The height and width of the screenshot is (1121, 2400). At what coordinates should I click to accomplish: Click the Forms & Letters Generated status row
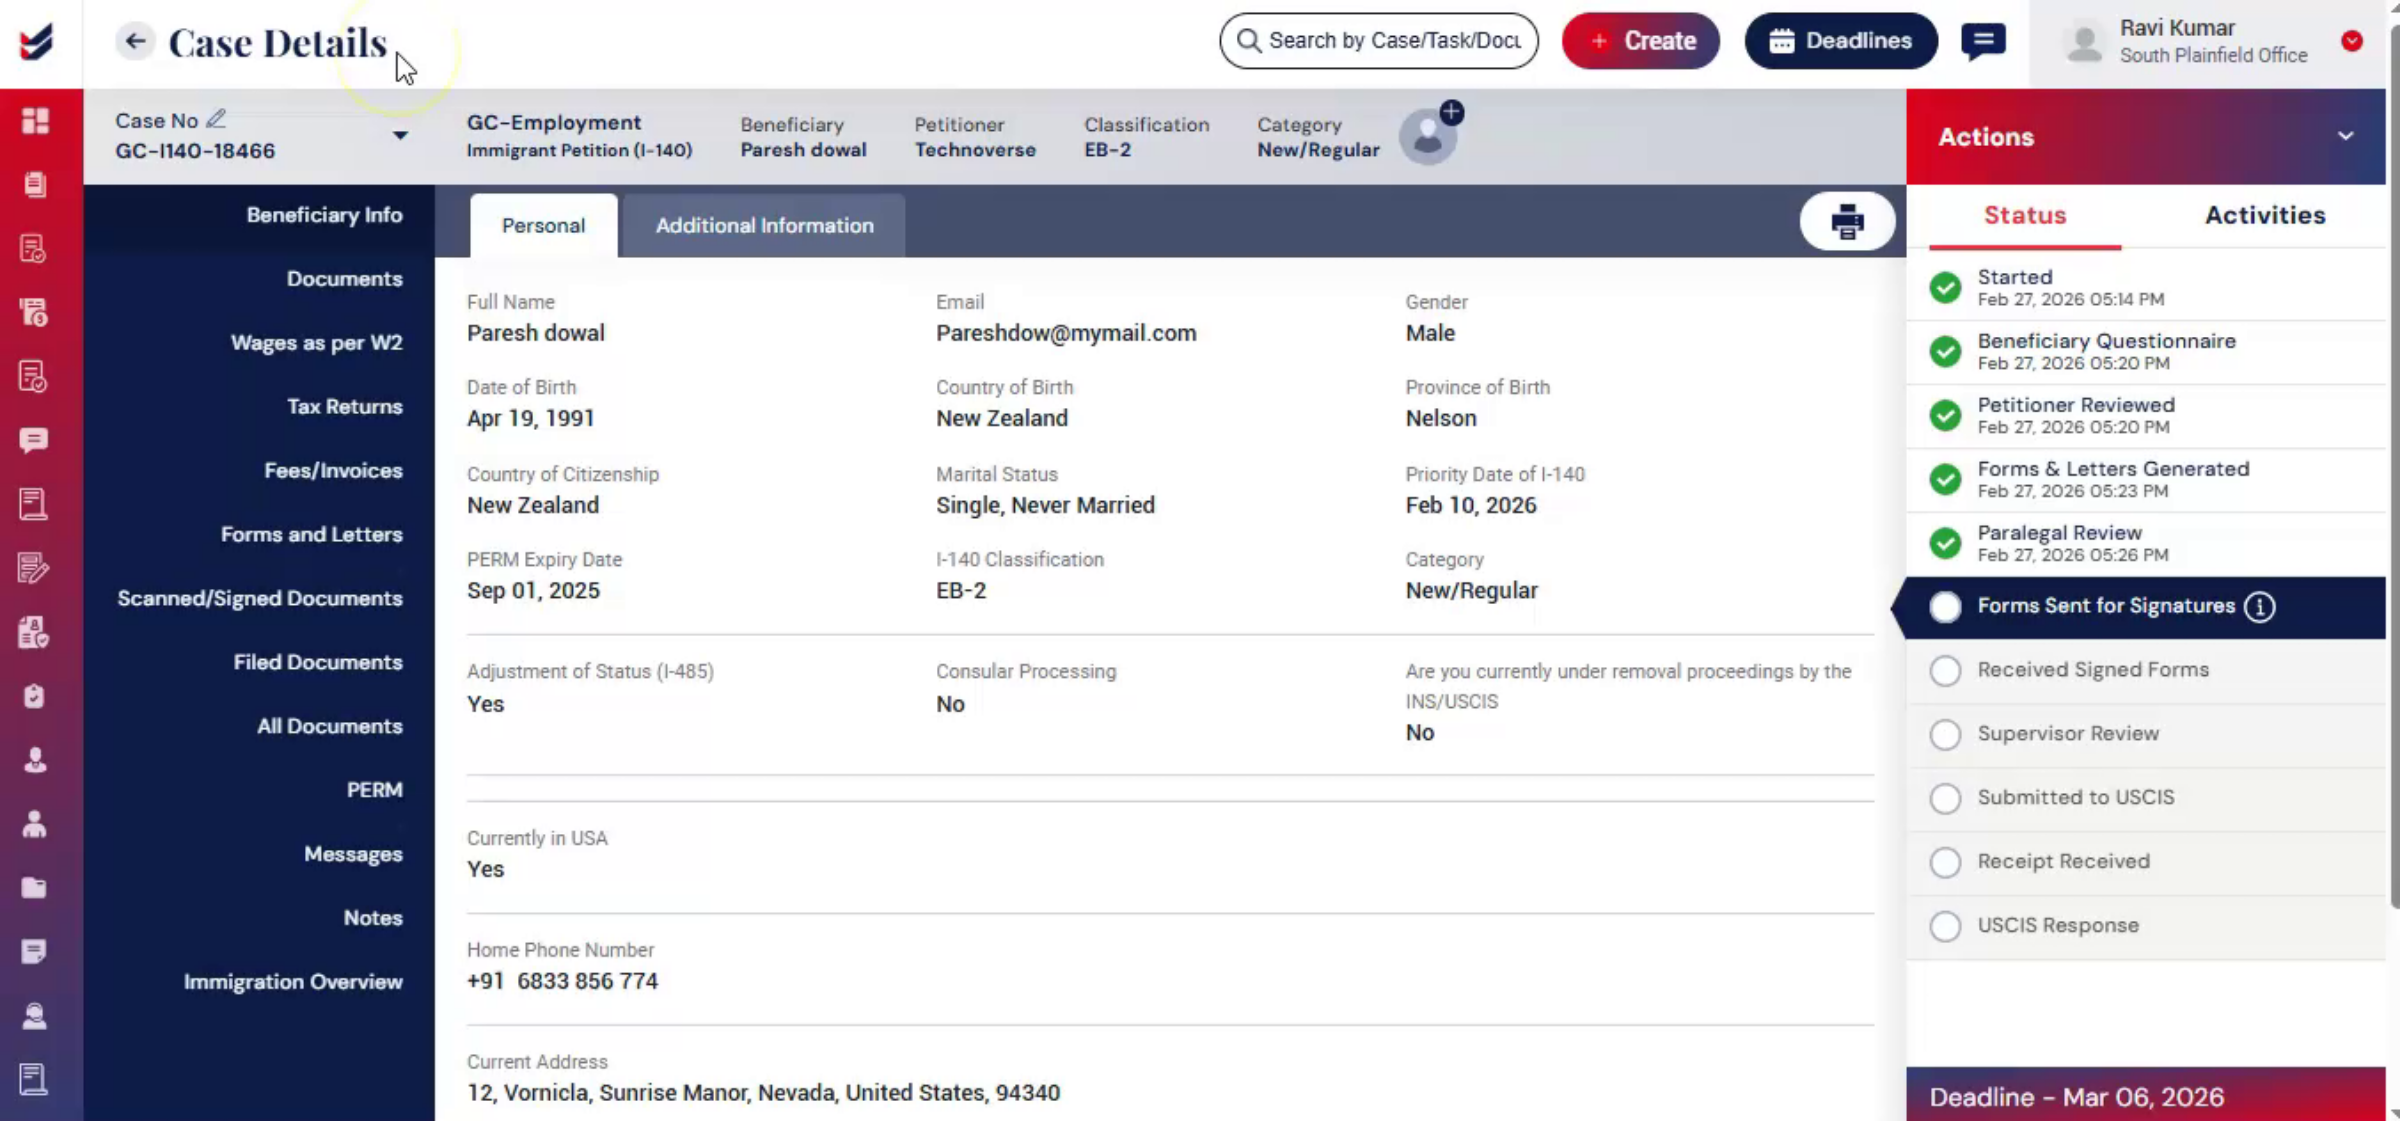click(2146, 480)
